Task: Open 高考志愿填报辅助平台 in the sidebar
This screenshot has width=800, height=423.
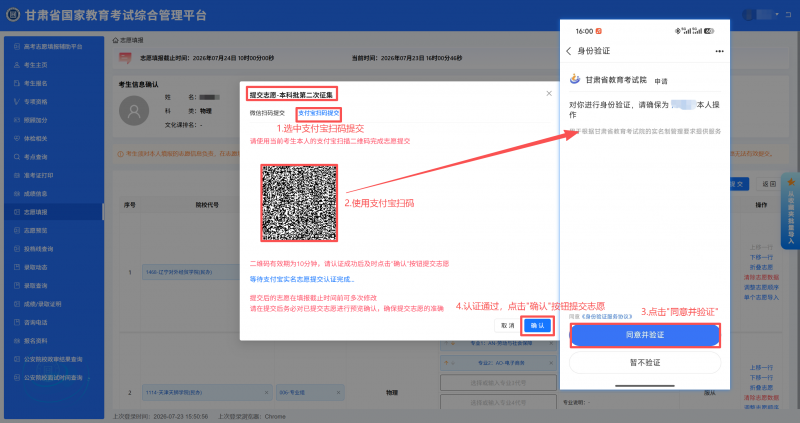Action: [x=54, y=46]
